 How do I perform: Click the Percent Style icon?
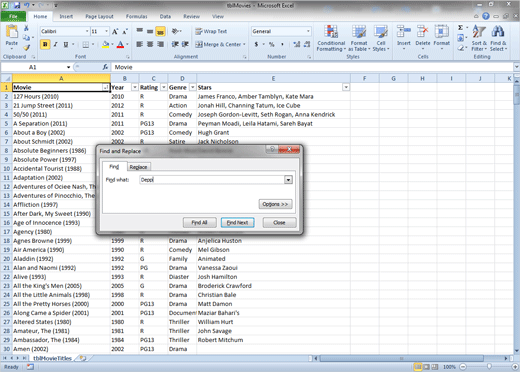click(272, 44)
